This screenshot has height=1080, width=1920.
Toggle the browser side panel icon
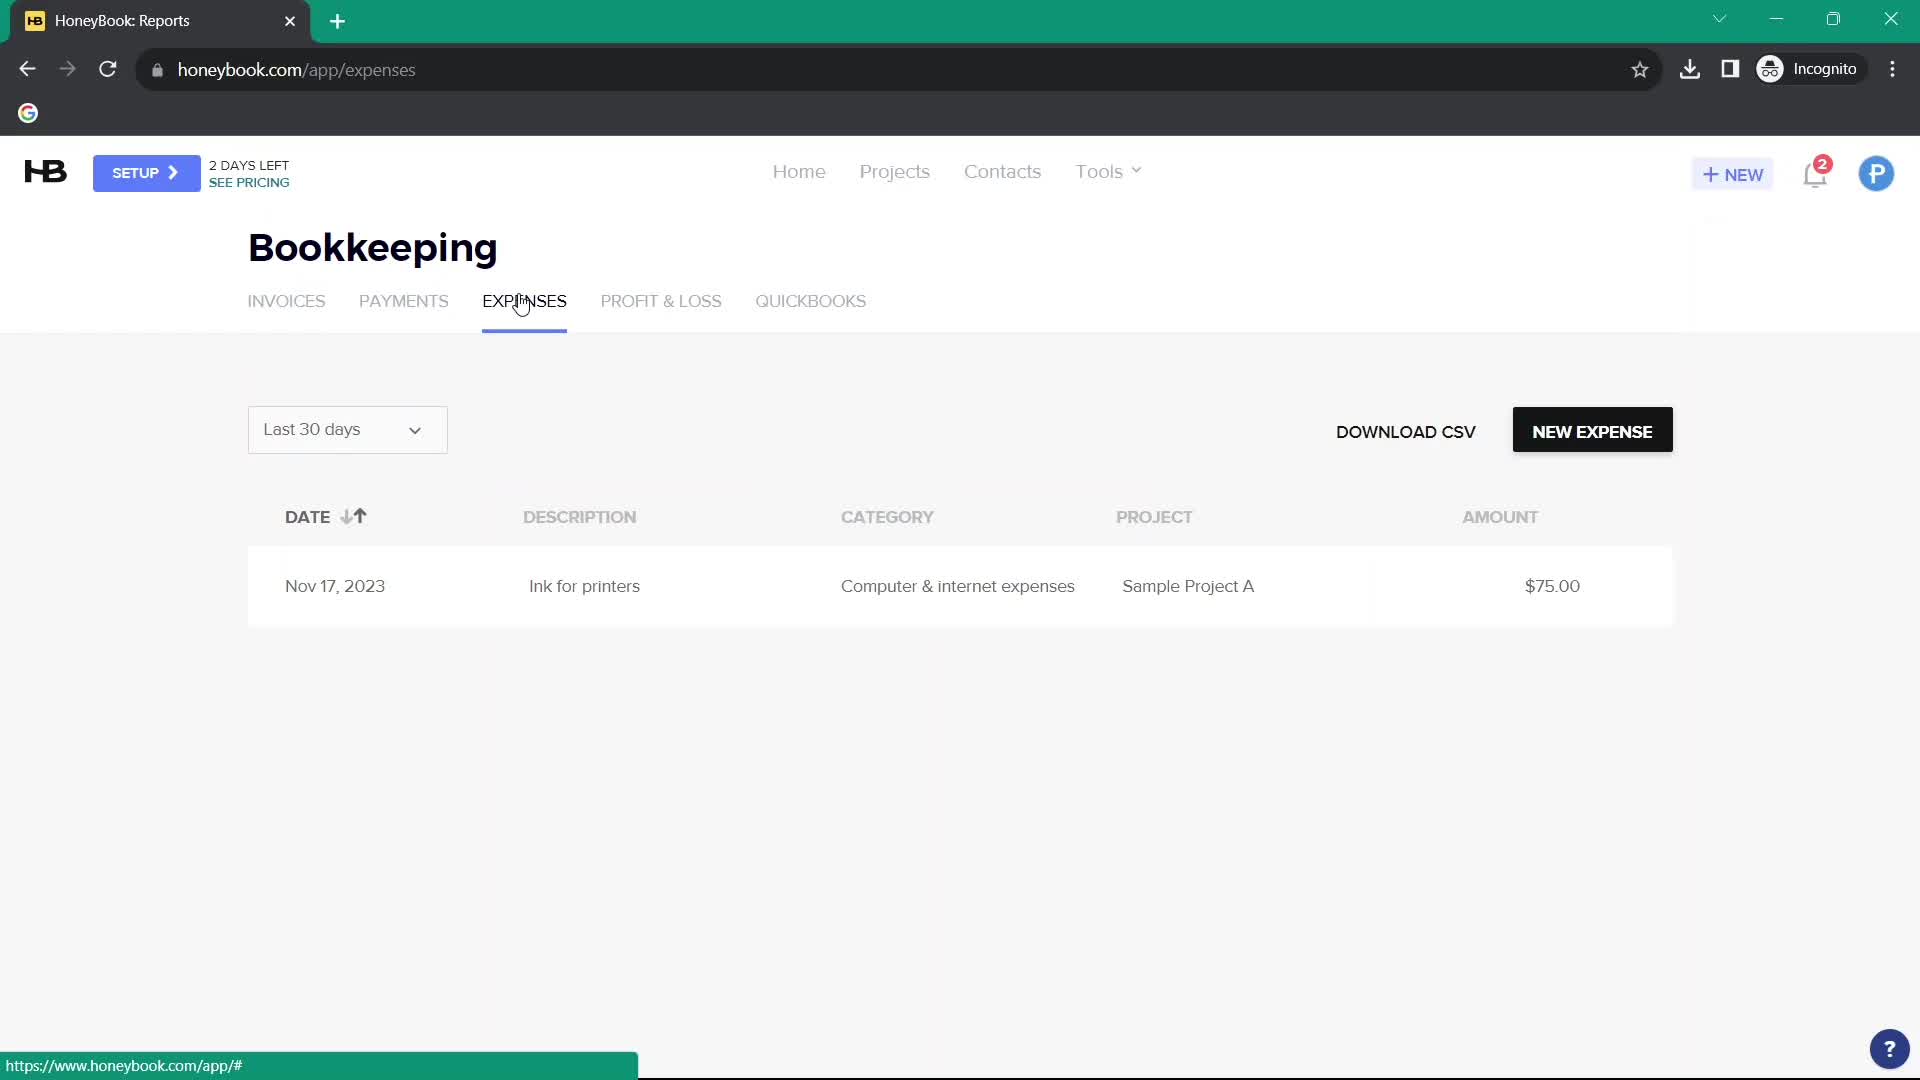point(1730,69)
